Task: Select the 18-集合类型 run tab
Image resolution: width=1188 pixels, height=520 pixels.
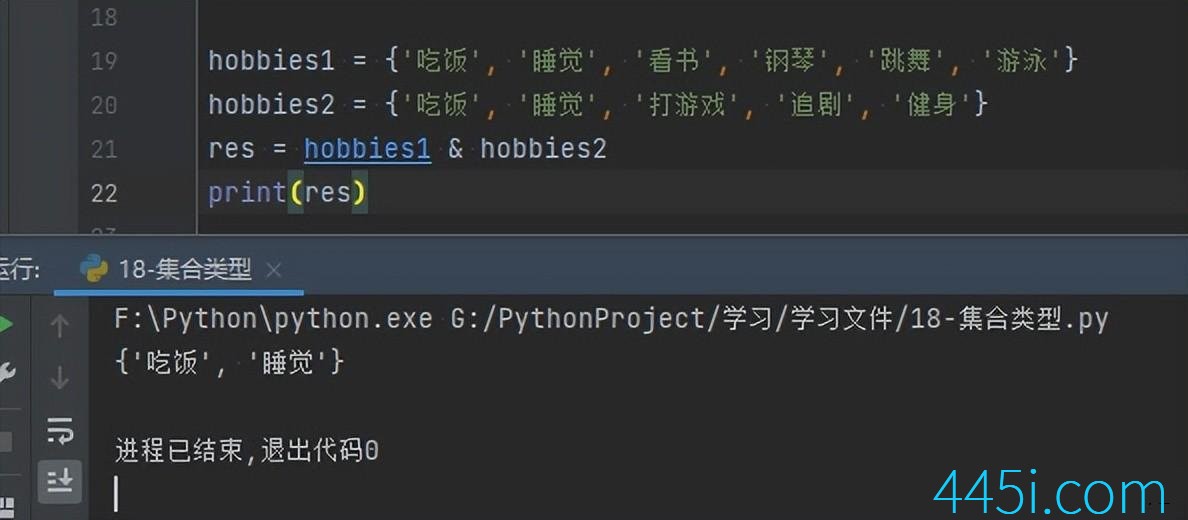Action: (x=185, y=269)
